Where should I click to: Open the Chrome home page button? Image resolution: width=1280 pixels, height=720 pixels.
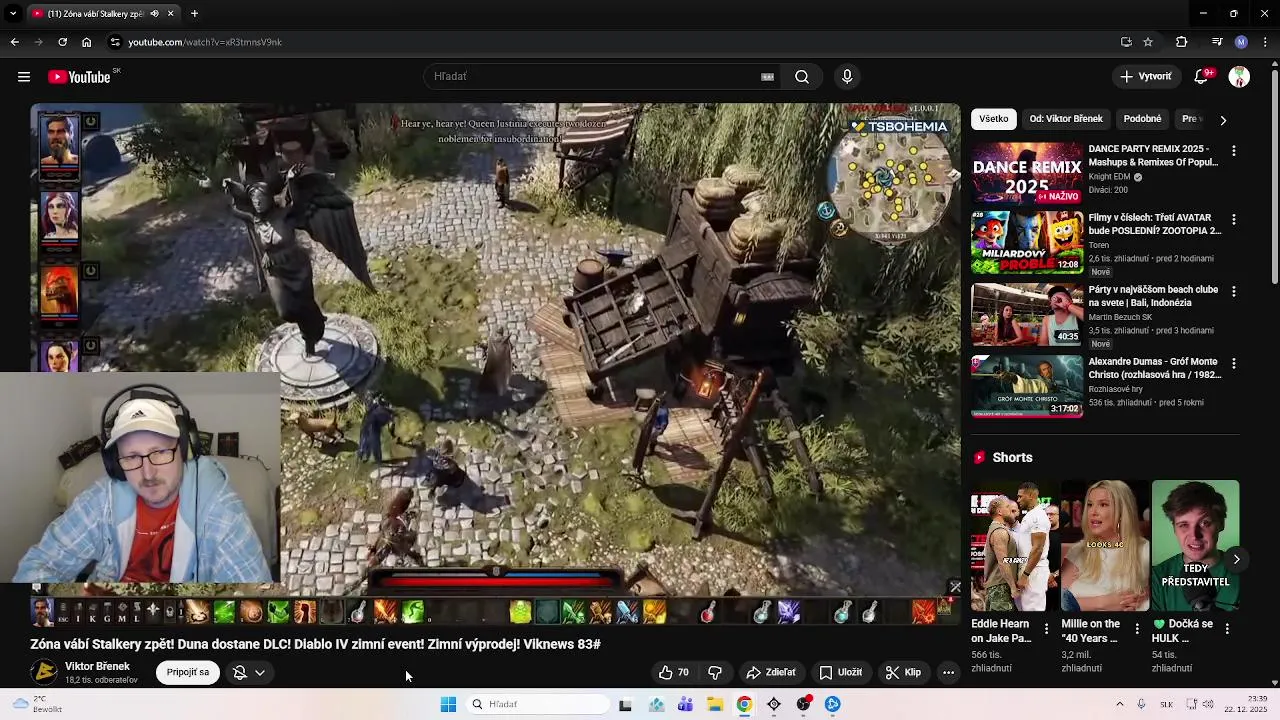[x=87, y=42]
